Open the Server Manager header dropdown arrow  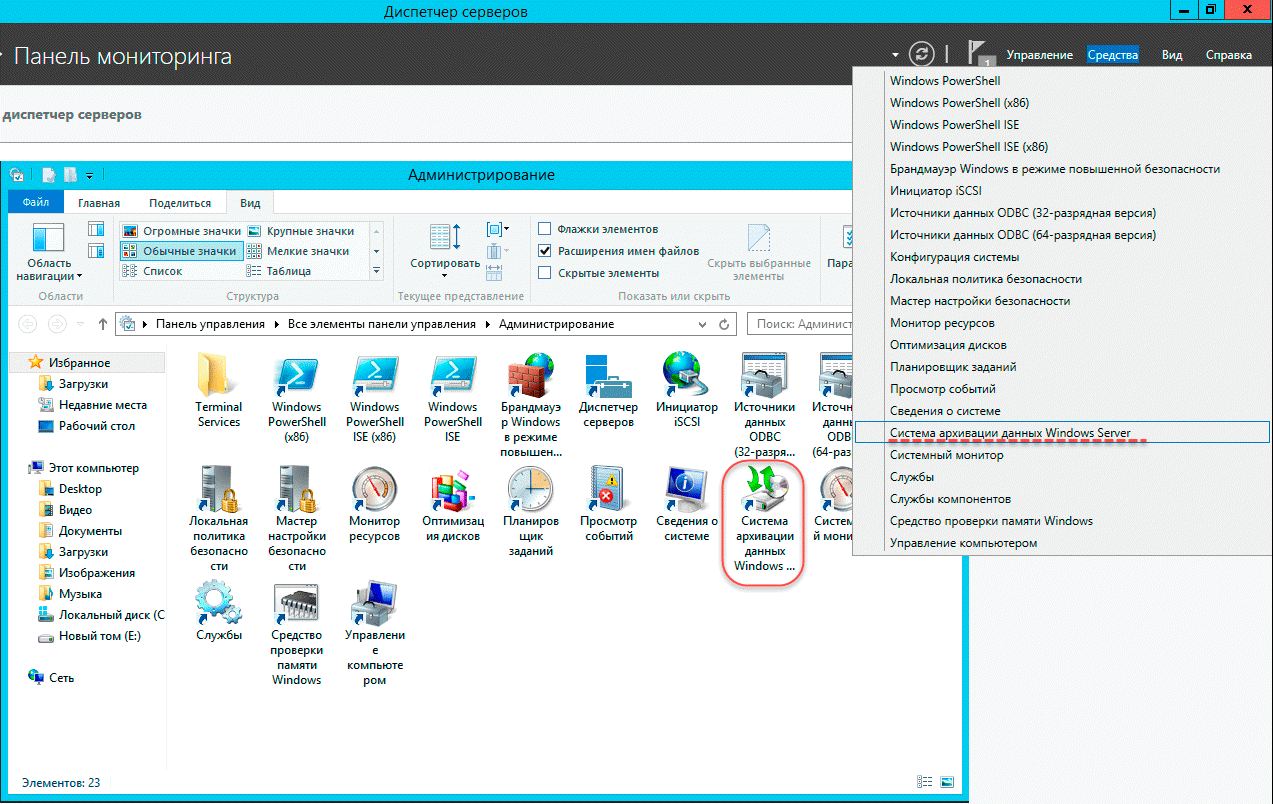click(x=896, y=55)
